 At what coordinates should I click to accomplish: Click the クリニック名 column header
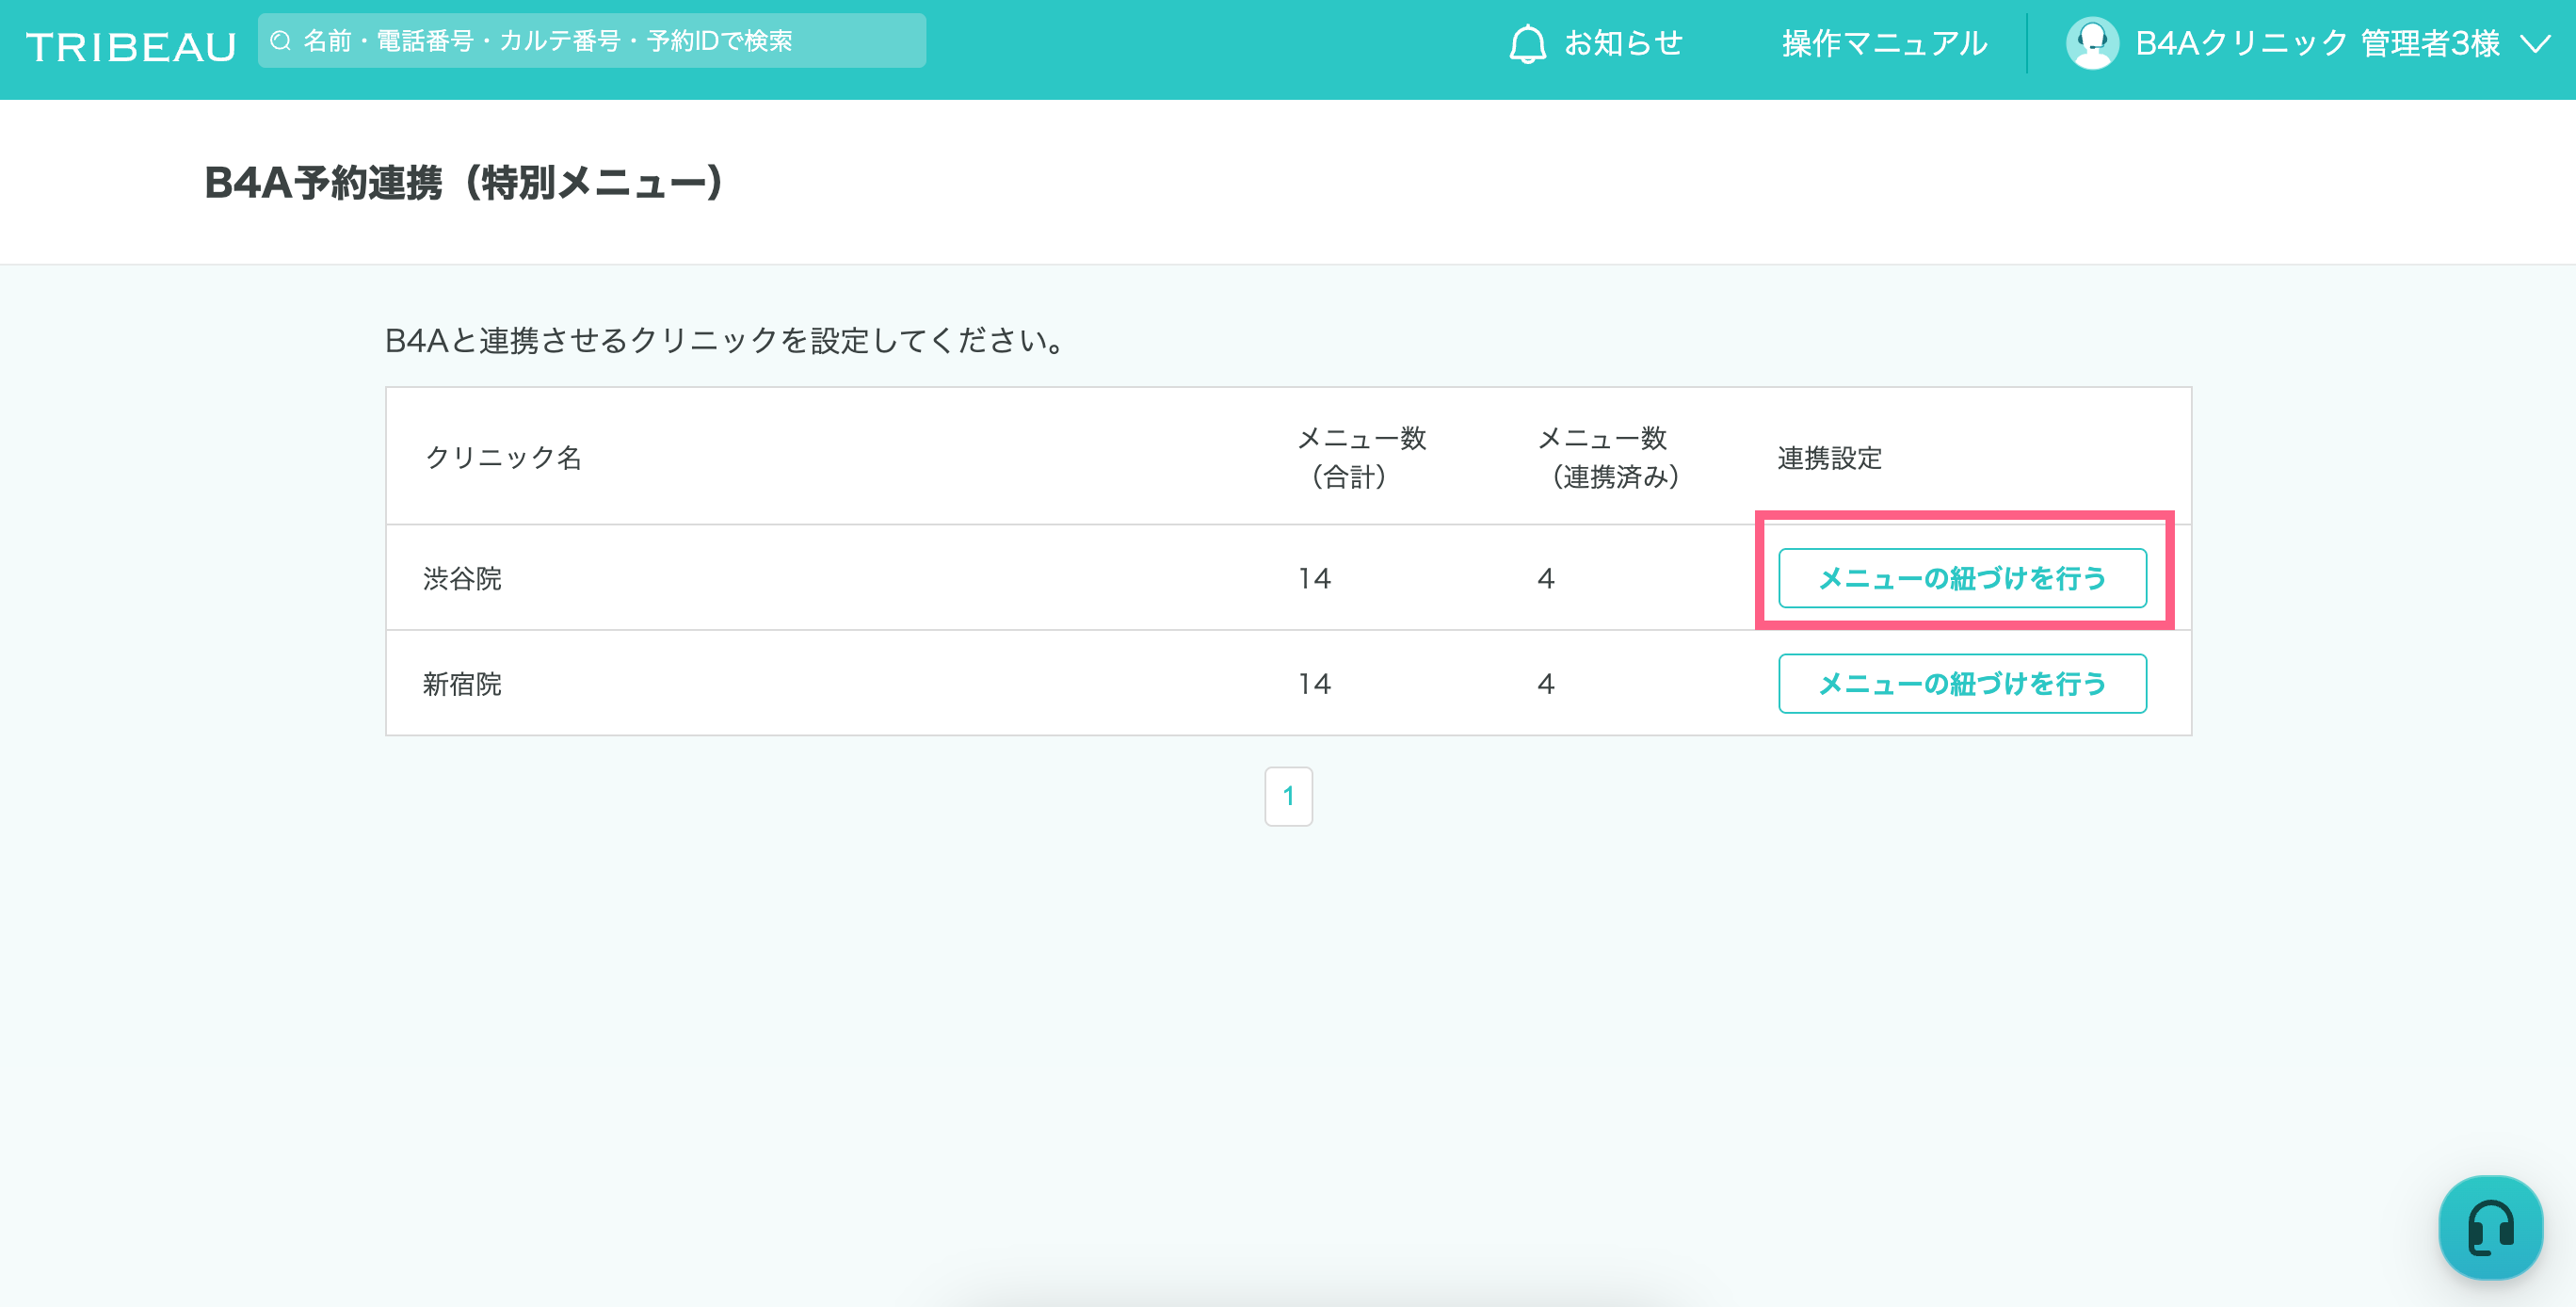(x=503, y=458)
